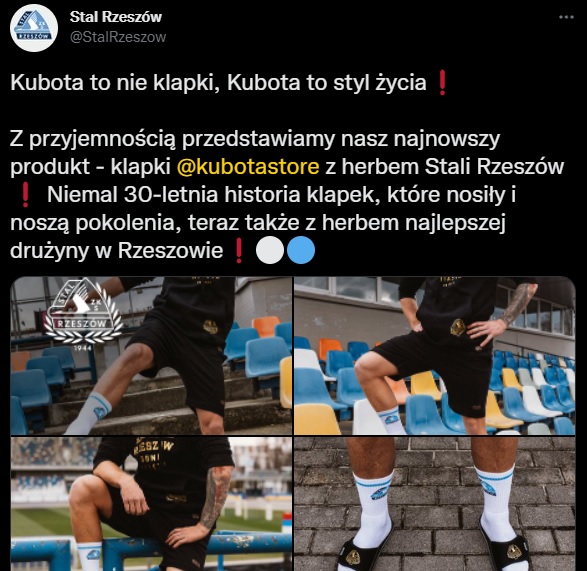Click the Stal Rzeszów crest watermark on photo
Image resolution: width=587 pixels, height=571 pixels.
[83, 315]
